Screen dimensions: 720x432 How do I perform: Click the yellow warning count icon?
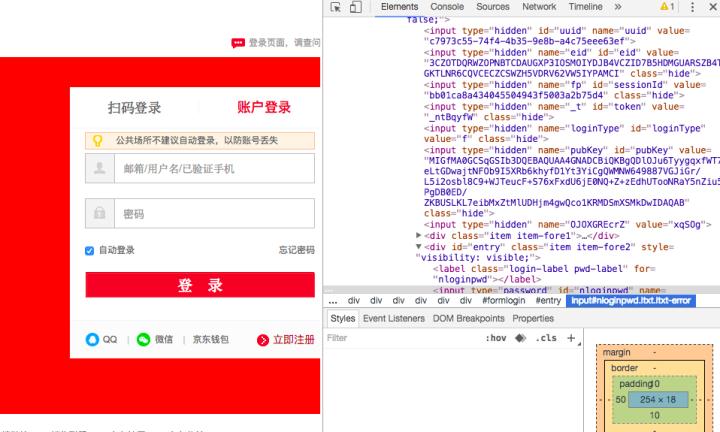pyautogui.click(x=667, y=7)
